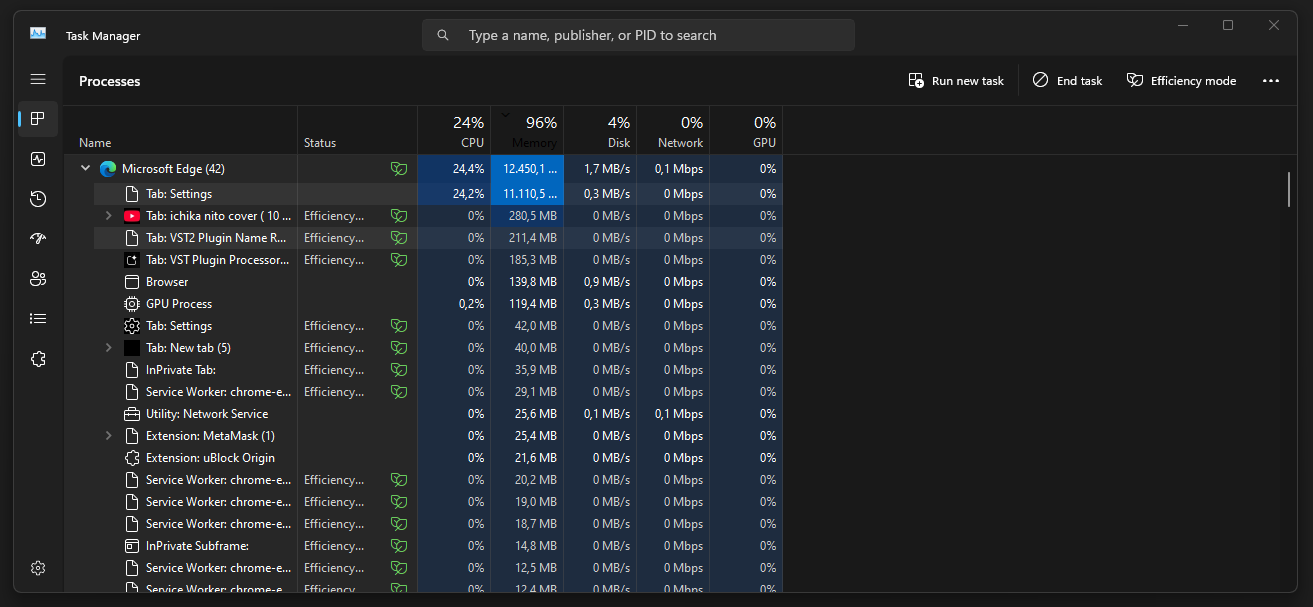Expand the Tab: New tab (5) row

pyautogui.click(x=109, y=348)
